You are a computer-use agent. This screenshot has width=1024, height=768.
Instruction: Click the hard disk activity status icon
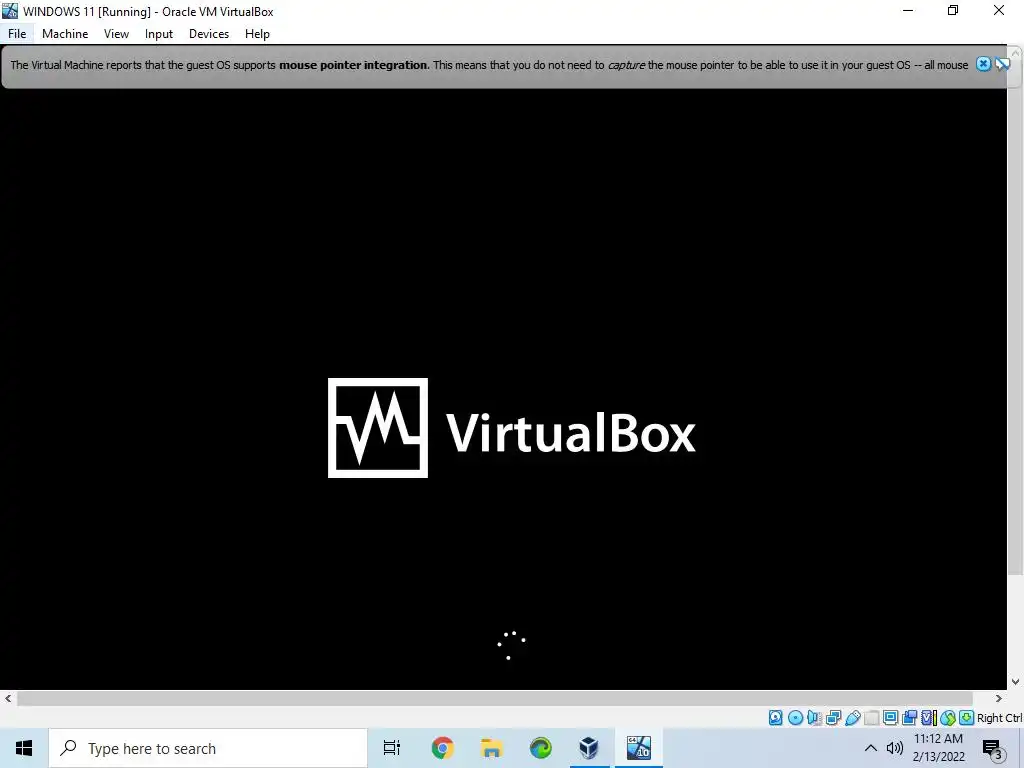[776, 718]
